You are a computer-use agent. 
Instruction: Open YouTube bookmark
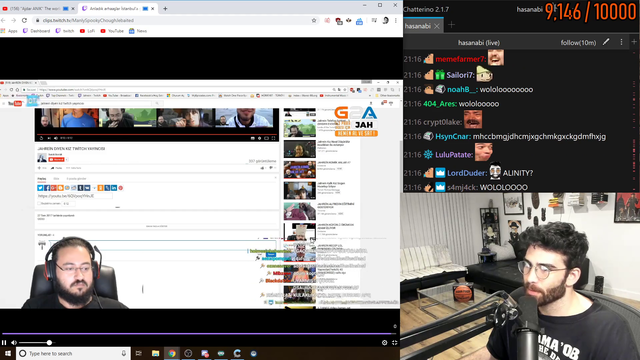point(112,31)
